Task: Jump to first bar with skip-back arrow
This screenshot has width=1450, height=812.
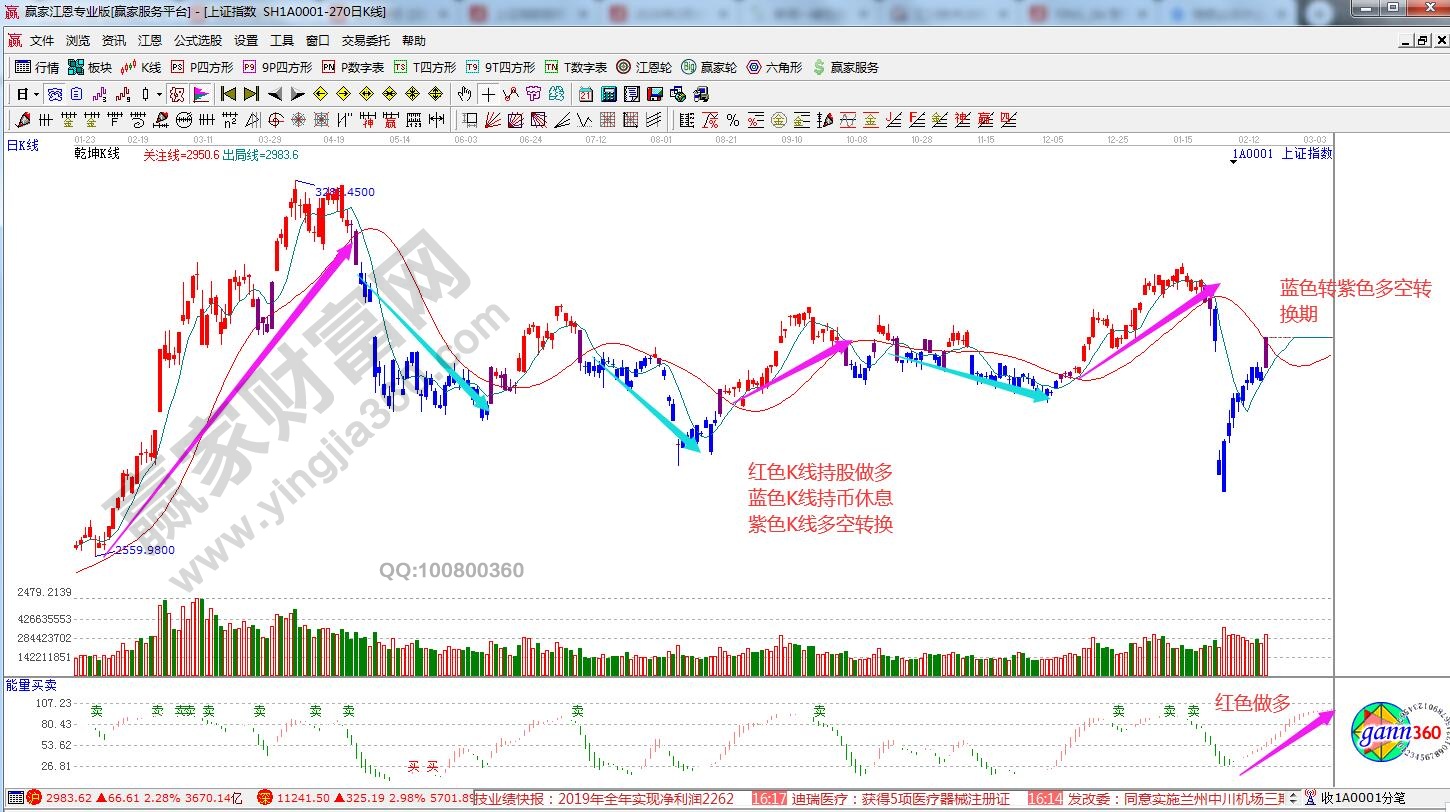Action: (x=228, y=95)
